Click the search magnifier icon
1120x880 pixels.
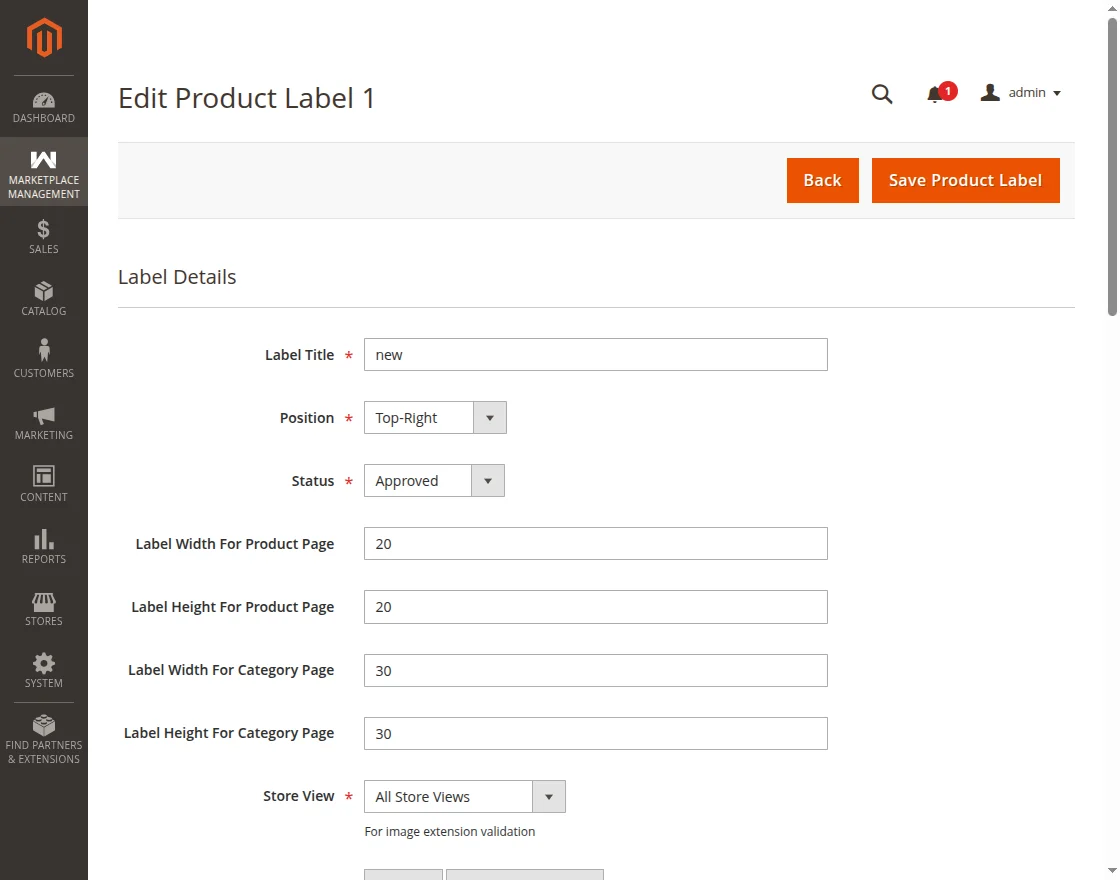pos(882,94)
